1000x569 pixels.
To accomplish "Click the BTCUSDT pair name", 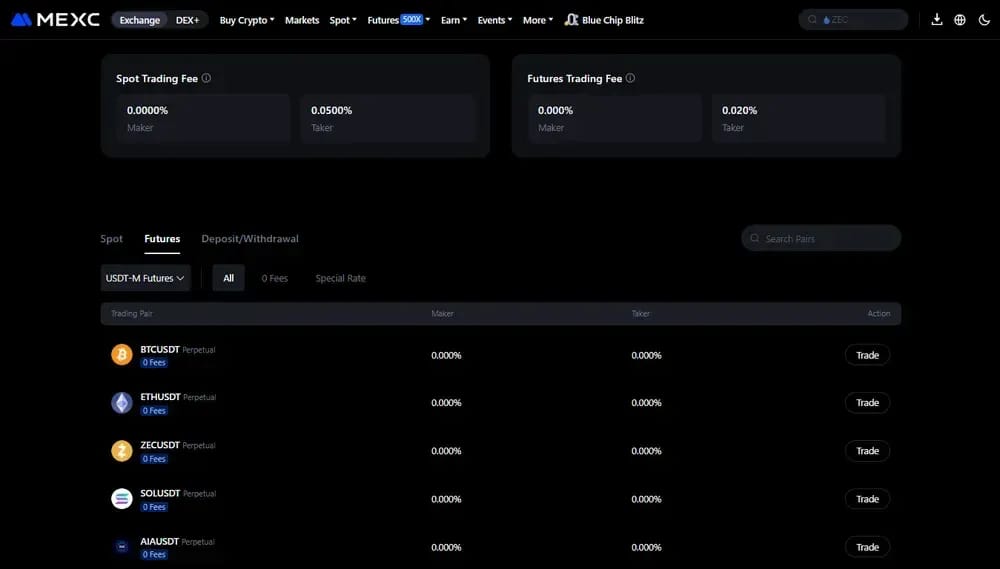I will point(160,350).
